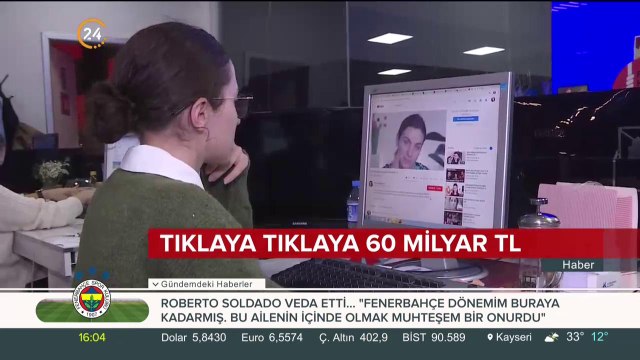Click the 24 channel logo
The height and width of the screenshot is (360, 640).
91,34
